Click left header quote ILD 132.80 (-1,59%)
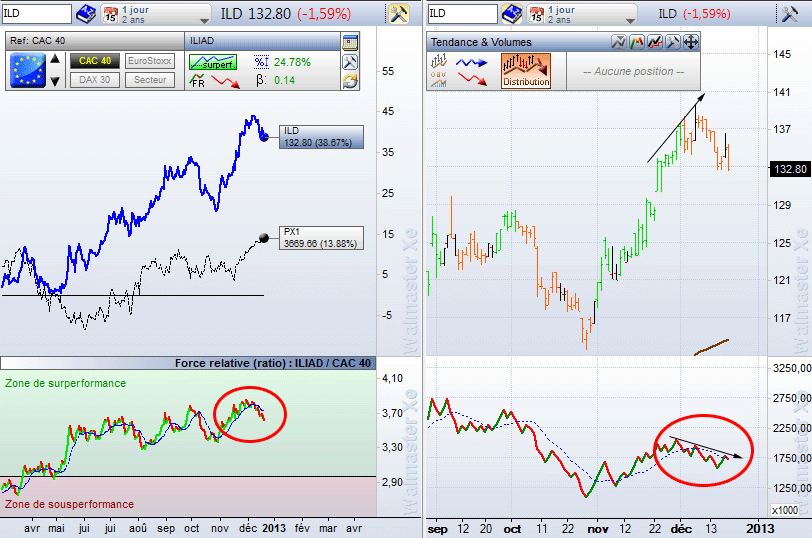The height and width of the screenshot is (538, 812). click(286, 14)
